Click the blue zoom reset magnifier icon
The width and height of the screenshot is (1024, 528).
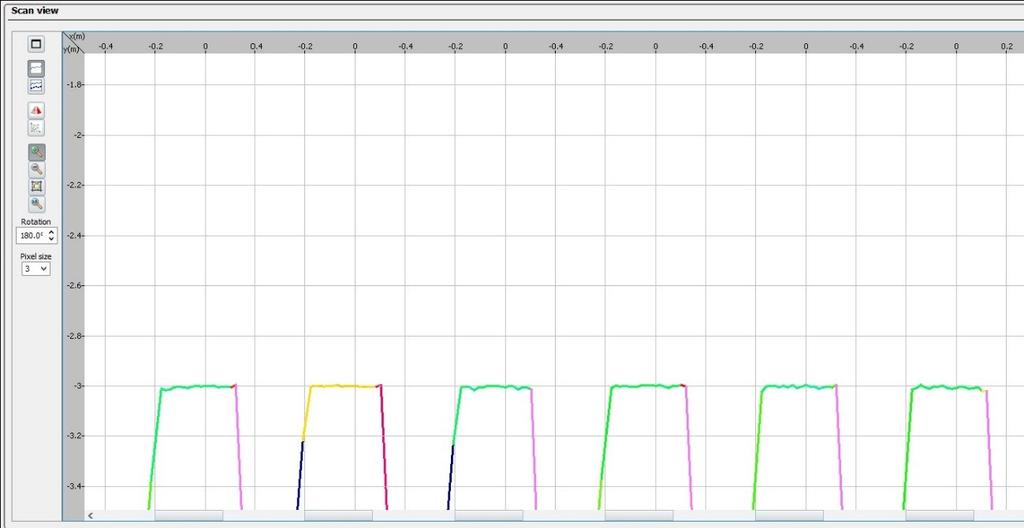tap(37, 204)
